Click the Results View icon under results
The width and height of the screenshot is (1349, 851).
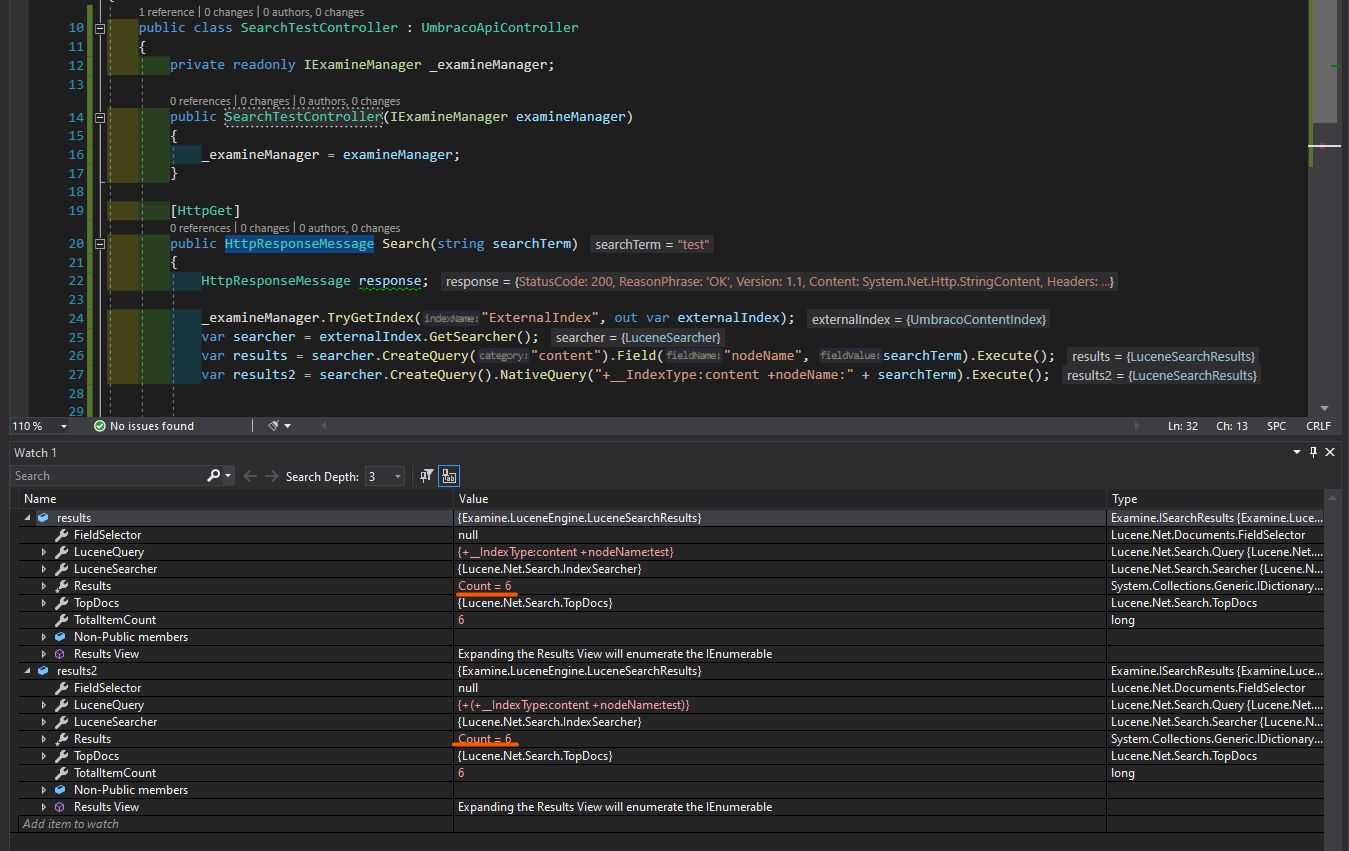pyautogui.click(x=60, y=654)
